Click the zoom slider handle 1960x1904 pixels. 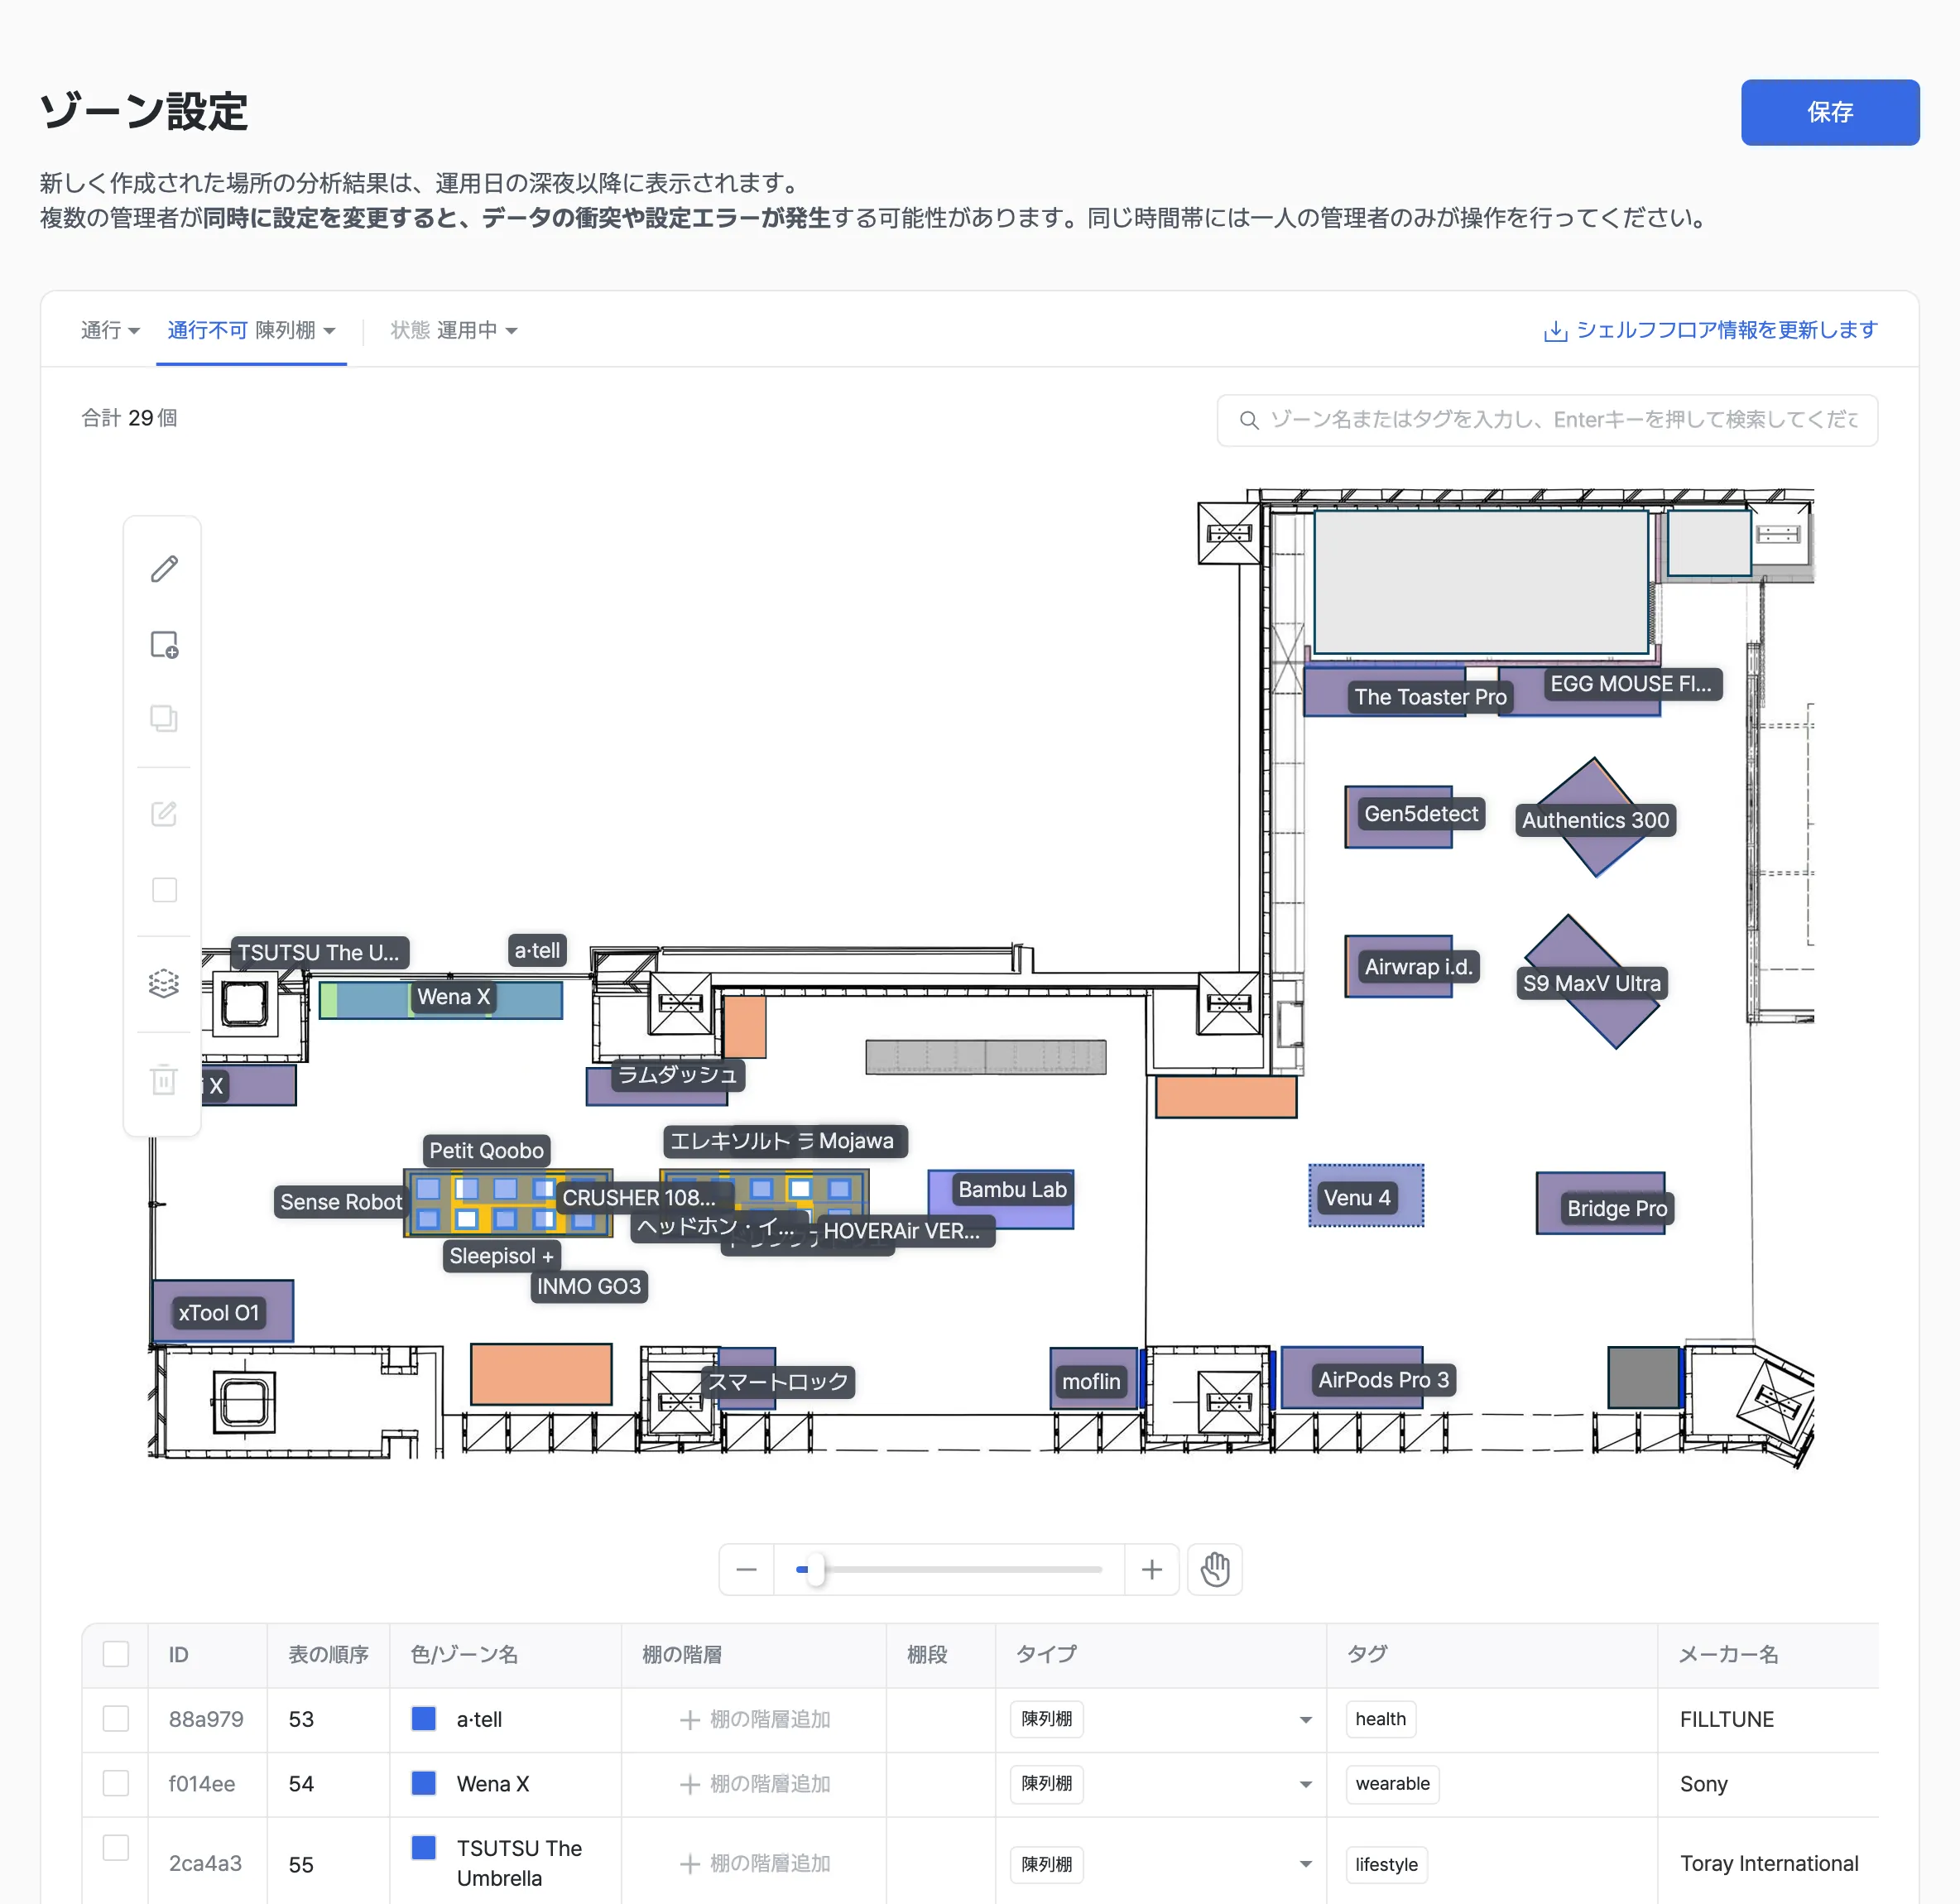coord(816,1569)
